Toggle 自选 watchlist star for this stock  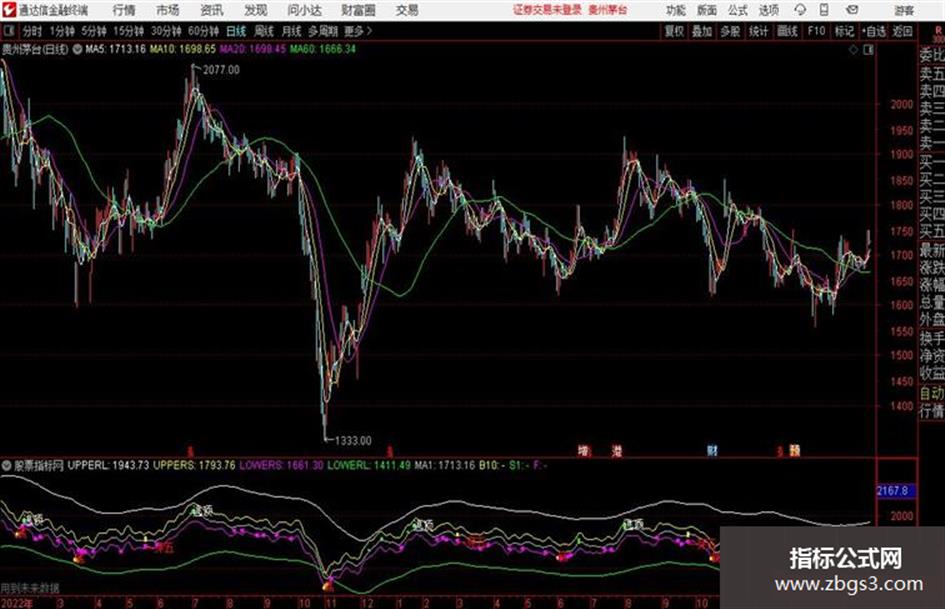click(x=873, y=31)
